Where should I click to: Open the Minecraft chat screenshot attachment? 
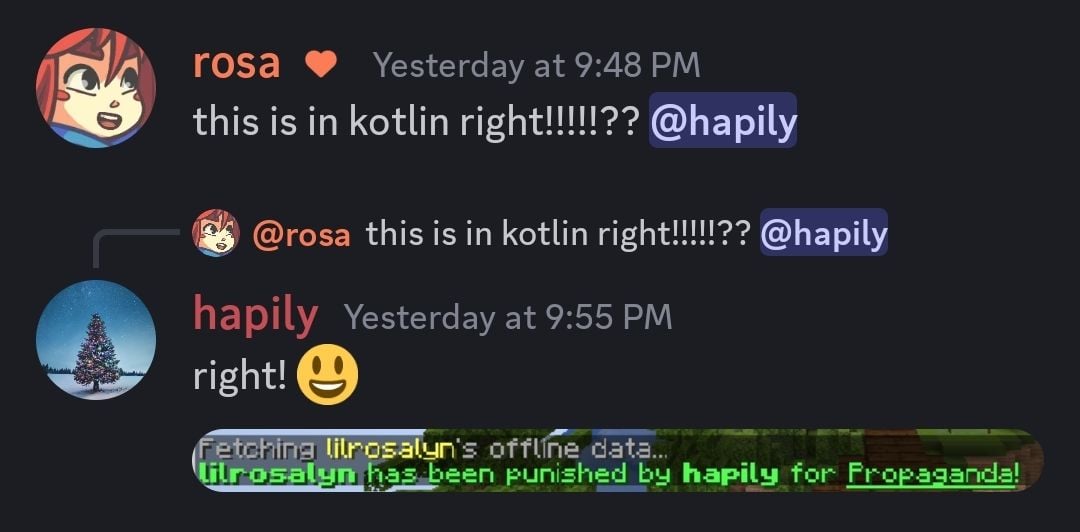(x=618, y=460)
